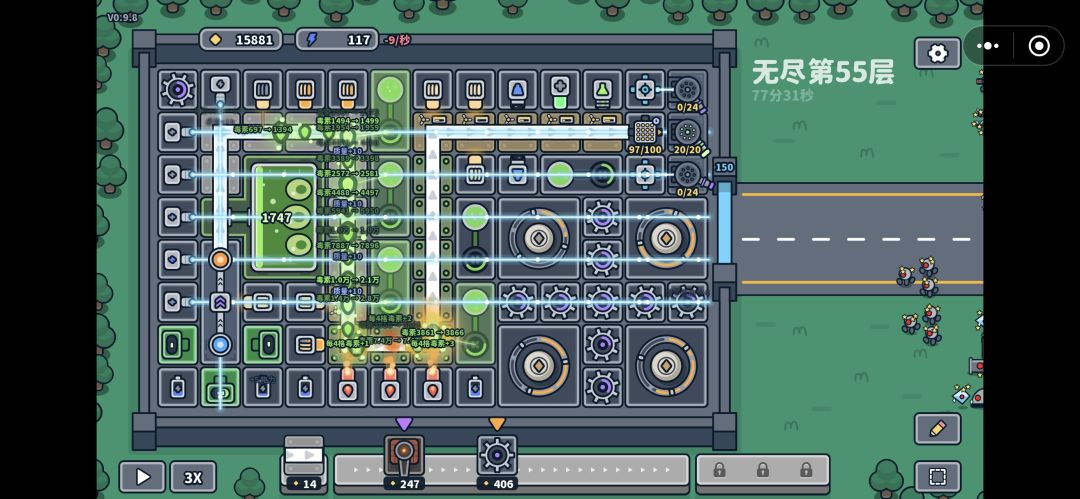This screenshot has width=1080, height=499.
Task: Select the green flask module in top row
Action: pos(603,90)
